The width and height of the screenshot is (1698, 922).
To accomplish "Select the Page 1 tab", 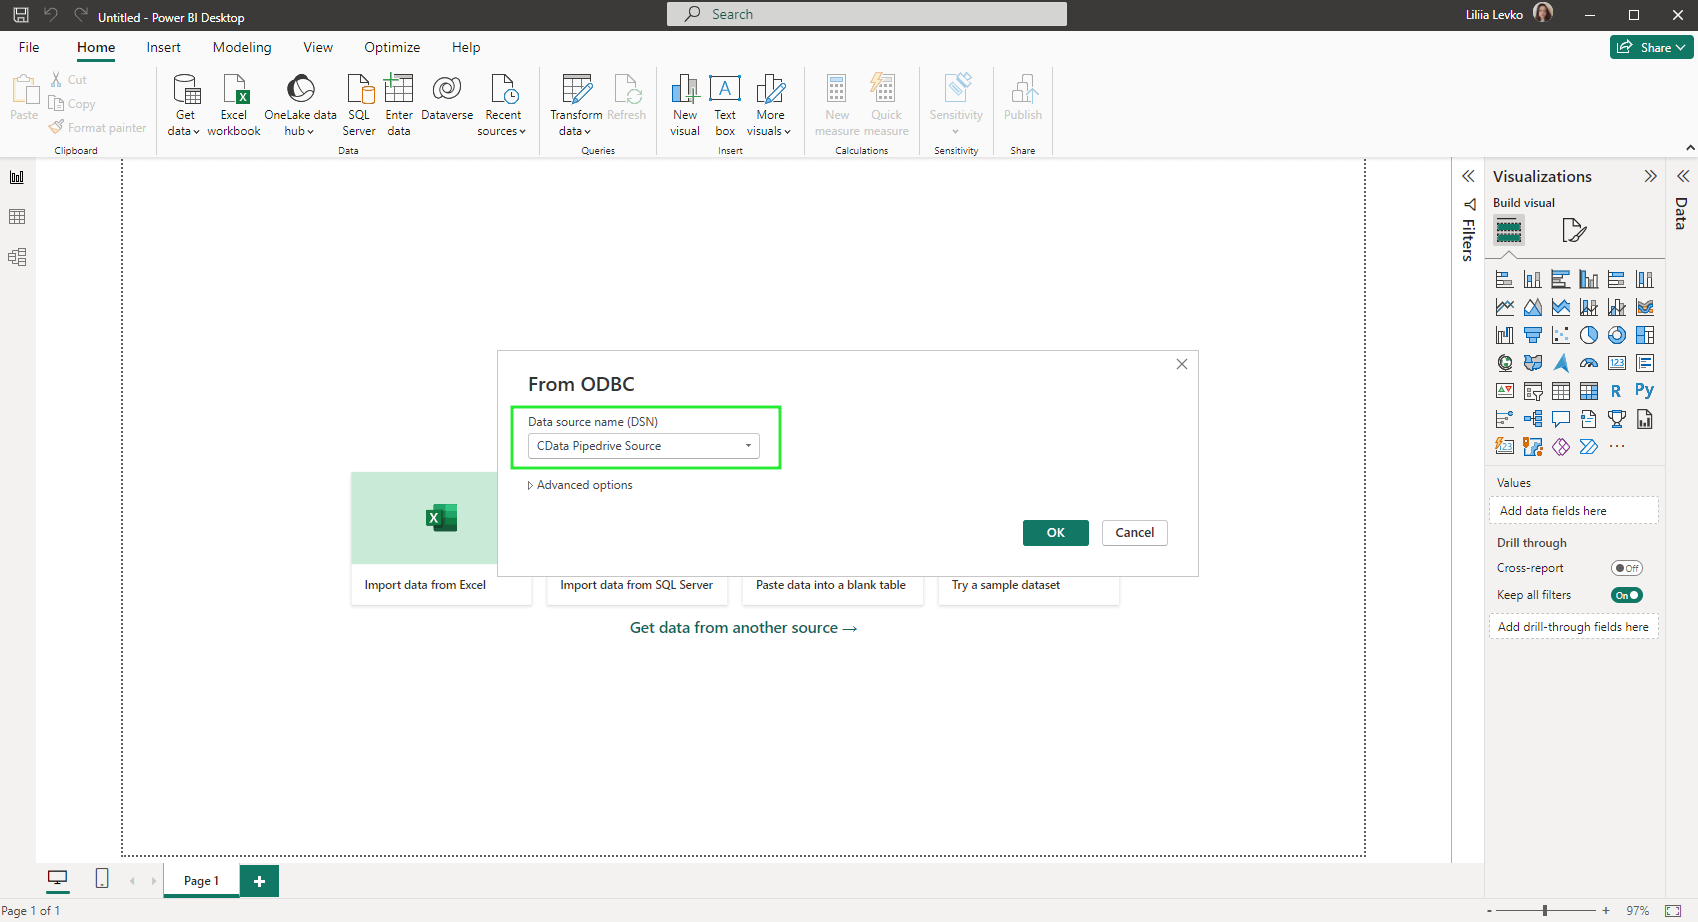I will click(201, 881).
